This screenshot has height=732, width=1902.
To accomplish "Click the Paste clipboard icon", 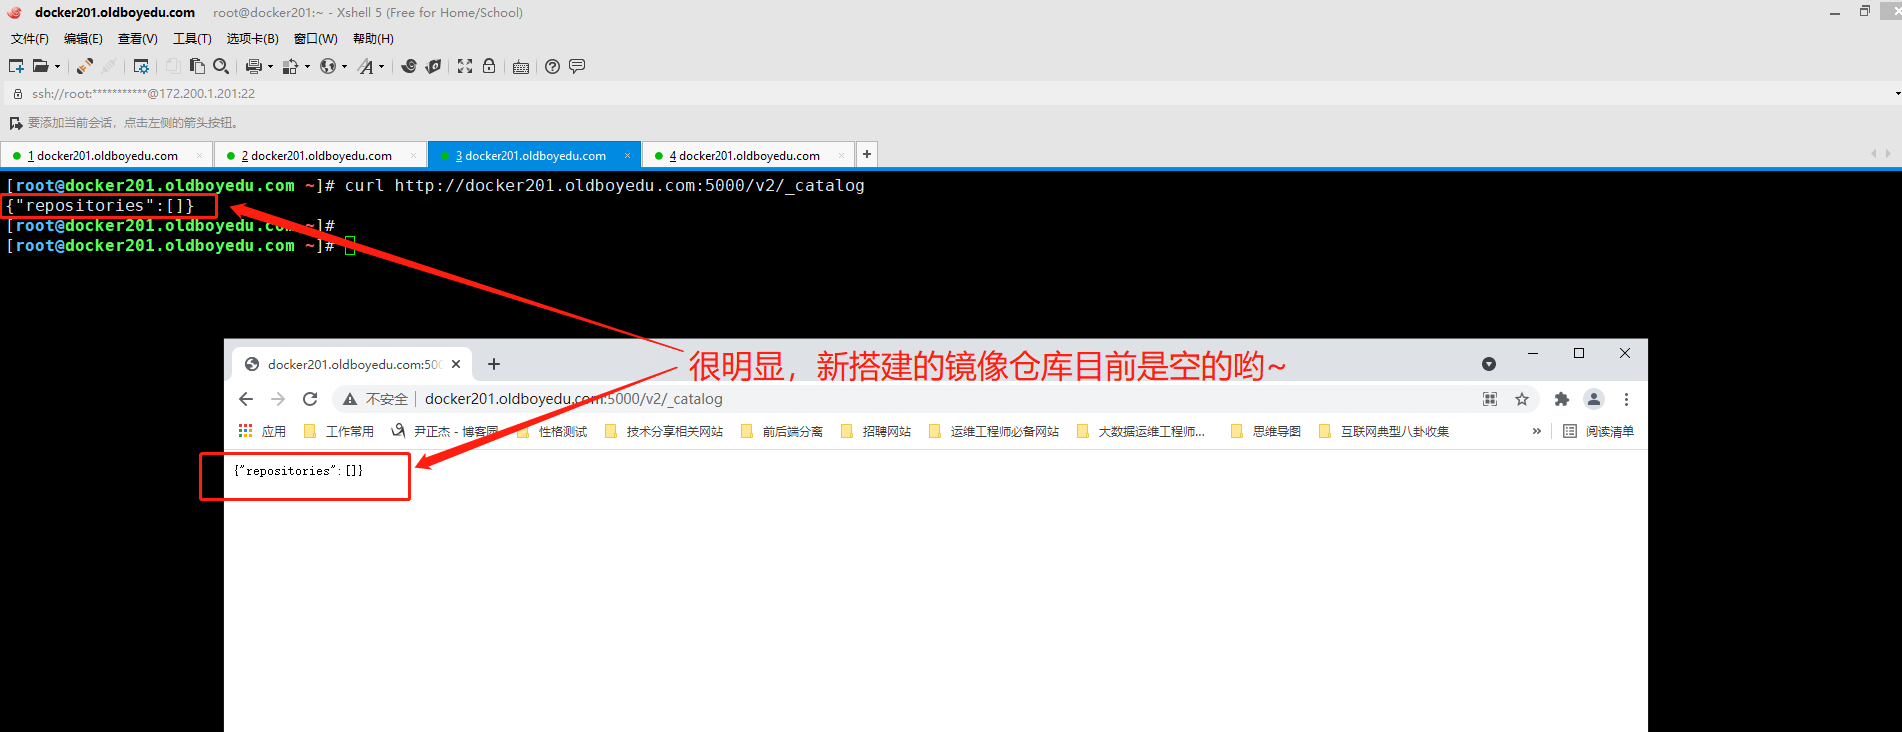I will pos(197,66).
